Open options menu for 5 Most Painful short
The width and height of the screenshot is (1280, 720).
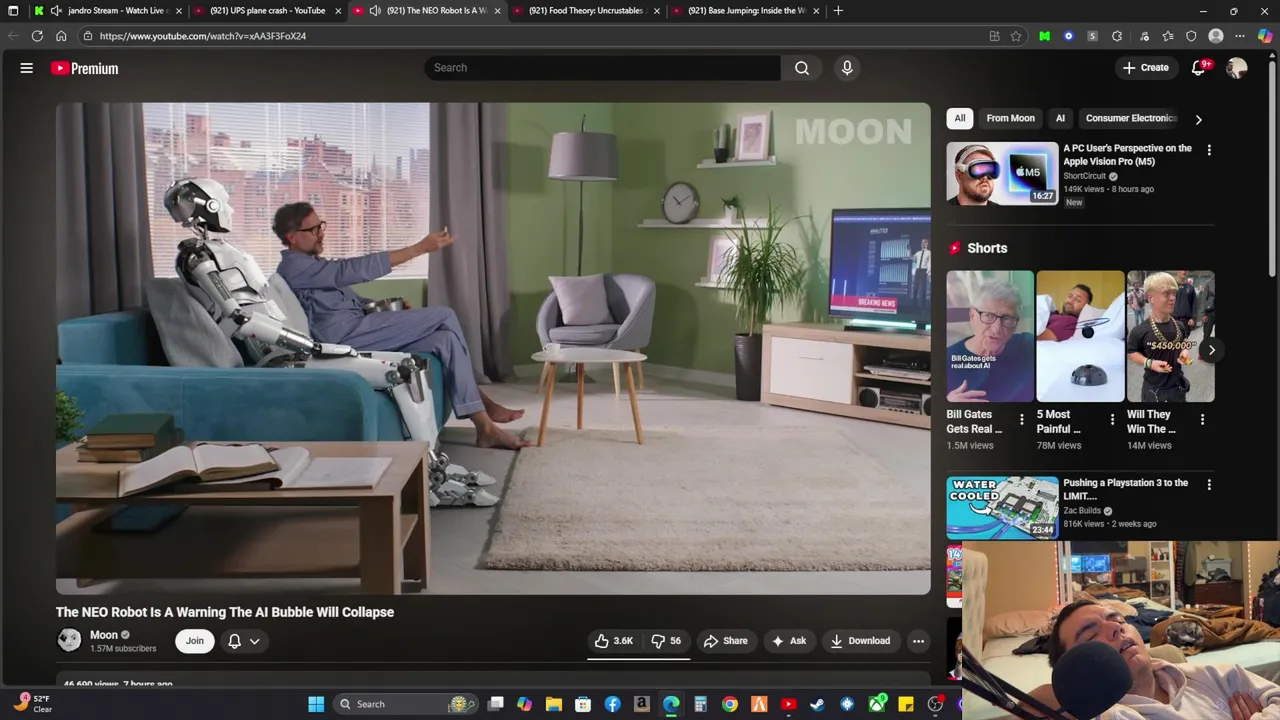[x=1112, y=419]
